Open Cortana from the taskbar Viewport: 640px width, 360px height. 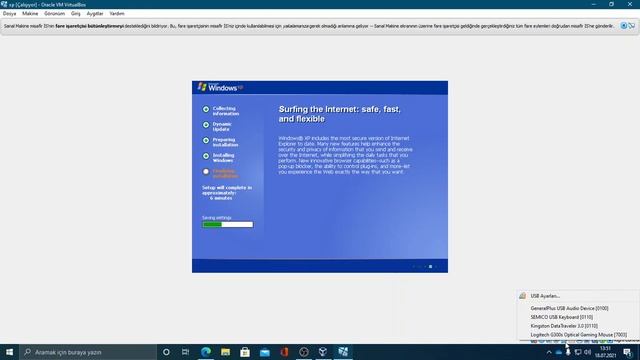point(166,352)
